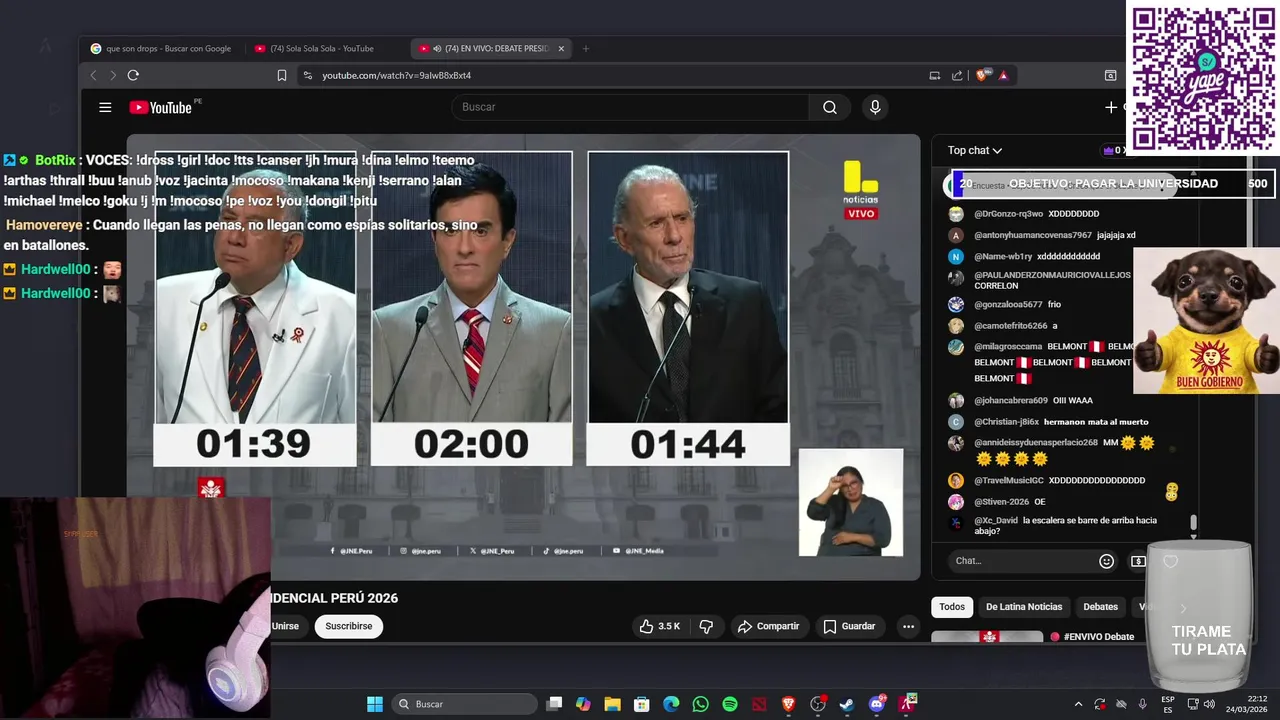The image size is (1280, 720).
Task: Click the @johancabrera609 chat username
Action: (1011, 400)
